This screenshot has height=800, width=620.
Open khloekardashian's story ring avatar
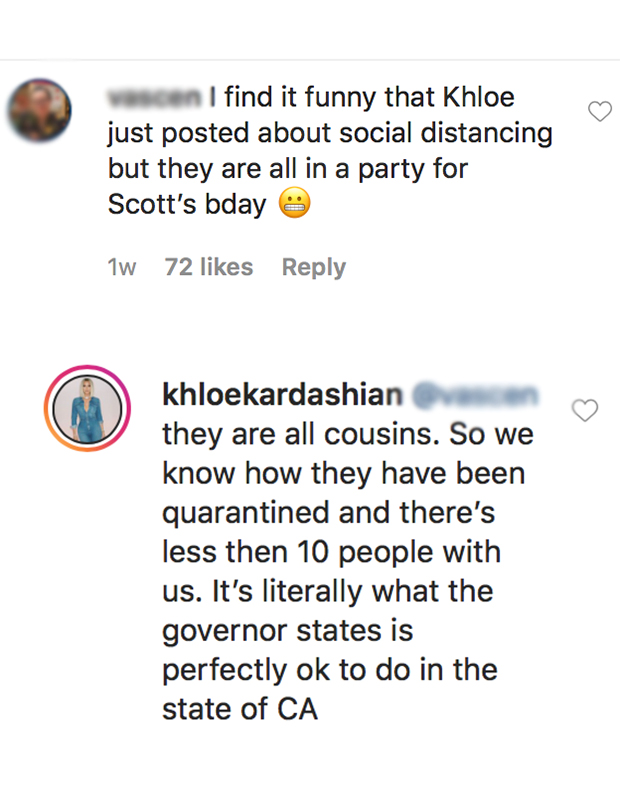click(87, 409)
